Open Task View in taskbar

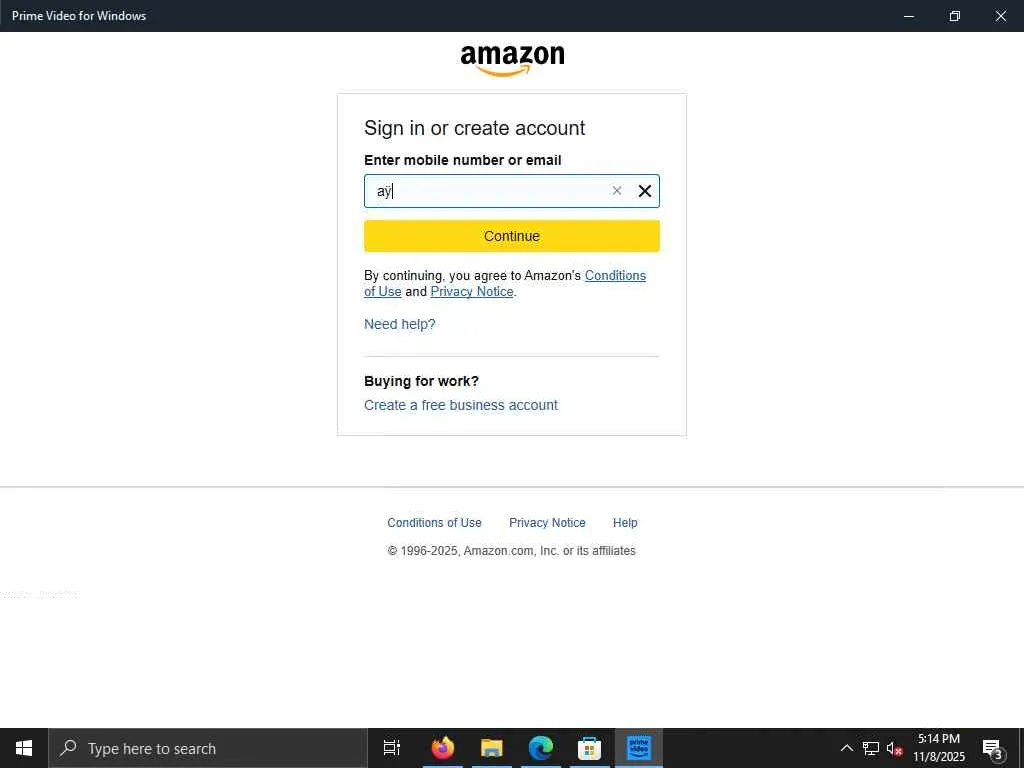[392, 748]
